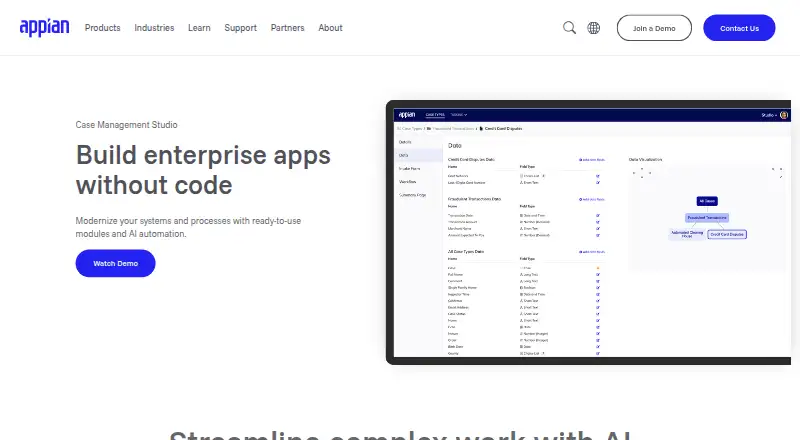Screen dimensions: 800x440
Task: Open the globe language selector
Action: pyautogui.click(x=593, y=28)
